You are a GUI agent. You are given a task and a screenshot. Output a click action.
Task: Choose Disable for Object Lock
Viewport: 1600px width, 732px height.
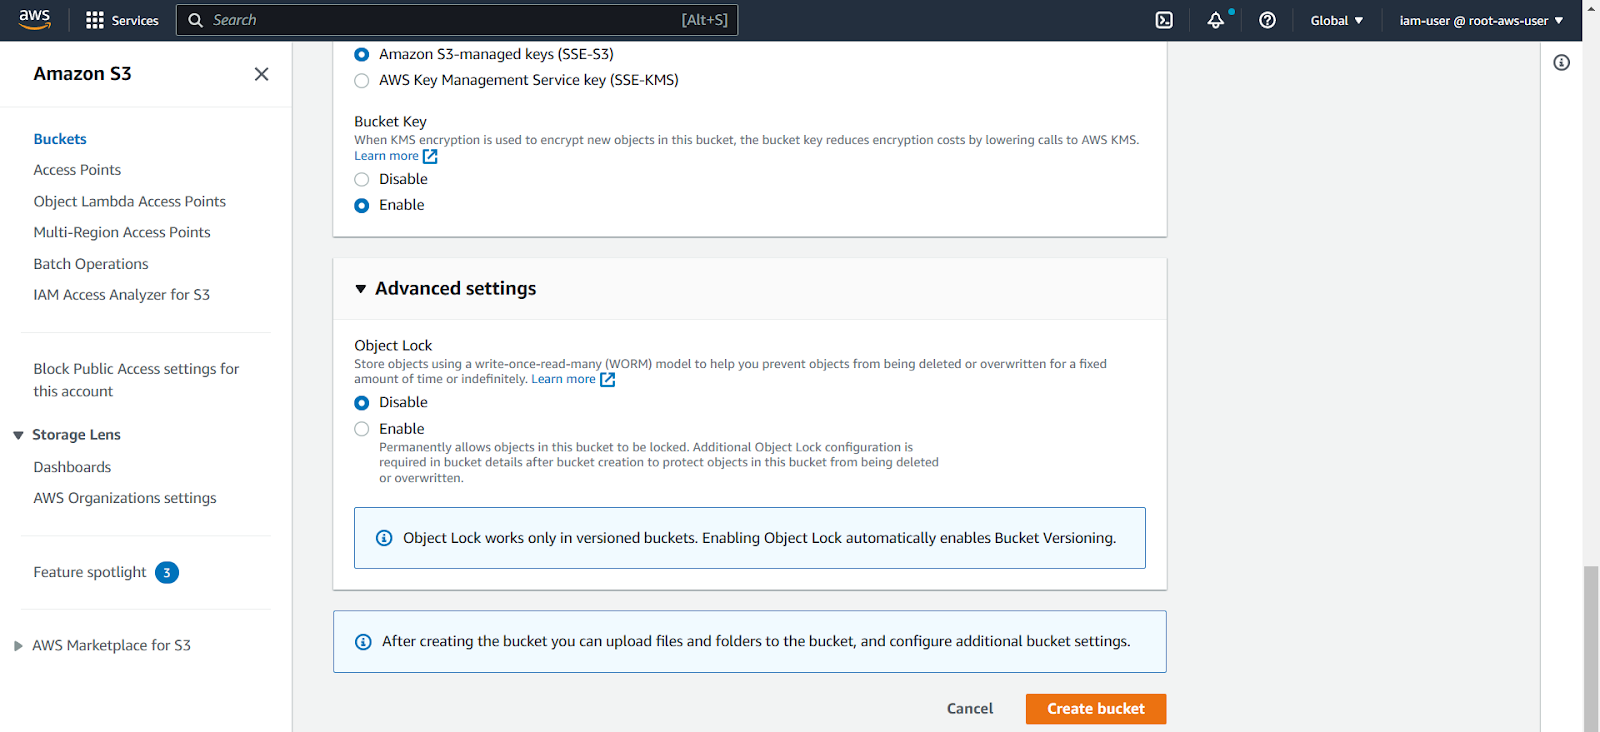pyautogui.click(x=362, y=403)
